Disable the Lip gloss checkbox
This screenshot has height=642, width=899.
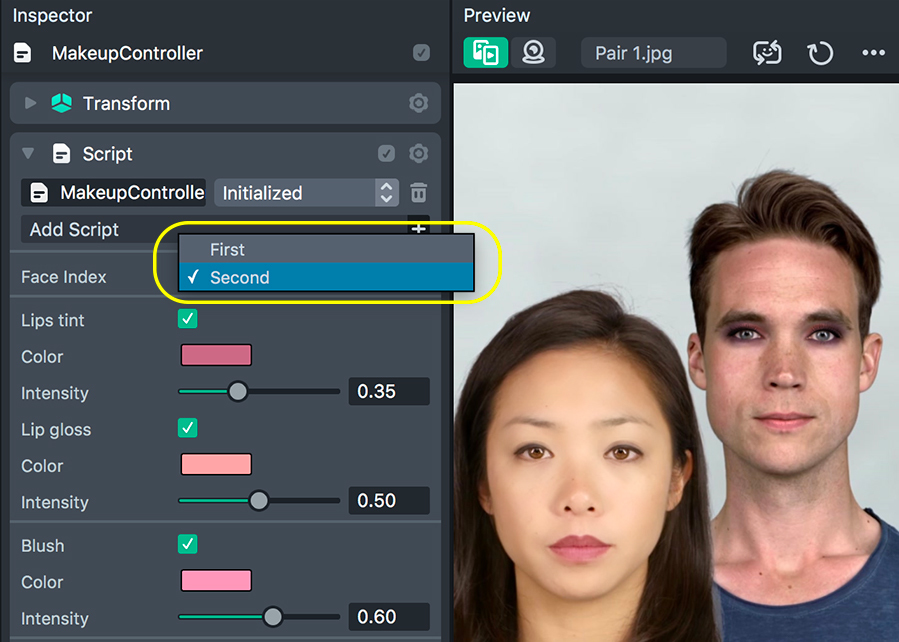188,429
